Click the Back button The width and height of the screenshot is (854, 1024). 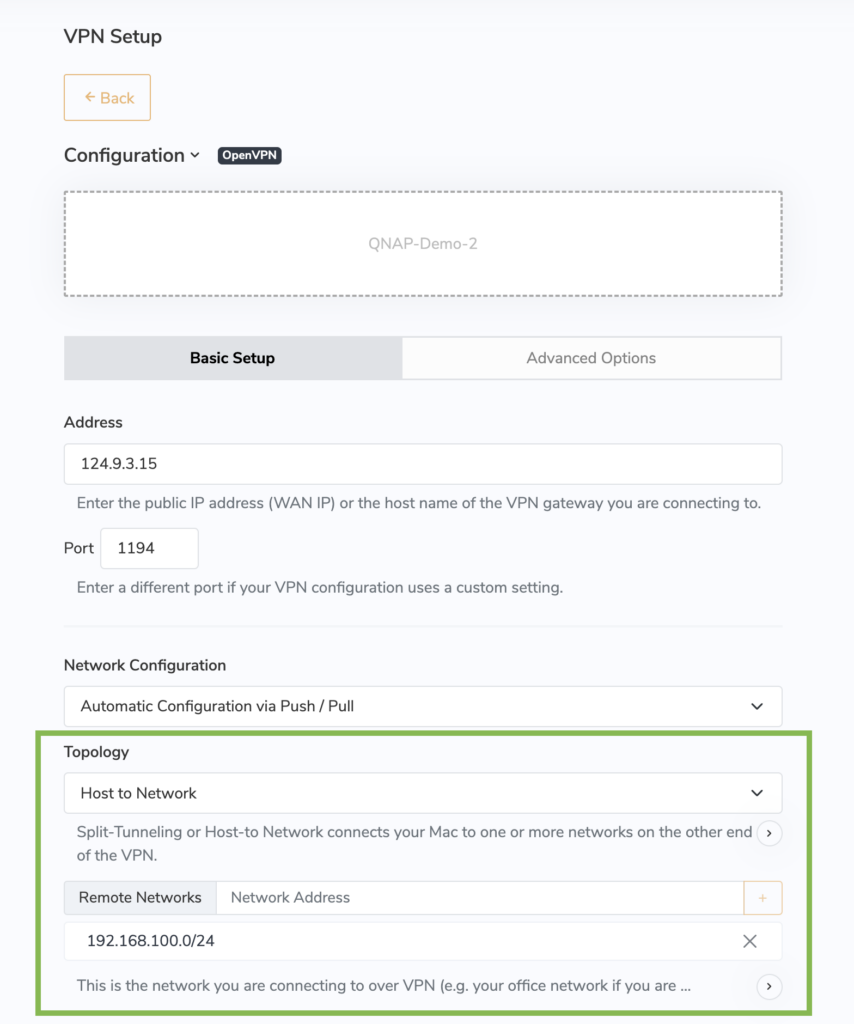point(107,97)
